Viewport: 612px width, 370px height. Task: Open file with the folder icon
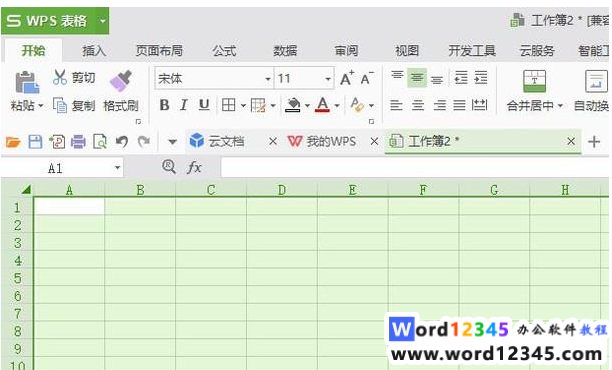pyautogui.click(x=13, y=142)
